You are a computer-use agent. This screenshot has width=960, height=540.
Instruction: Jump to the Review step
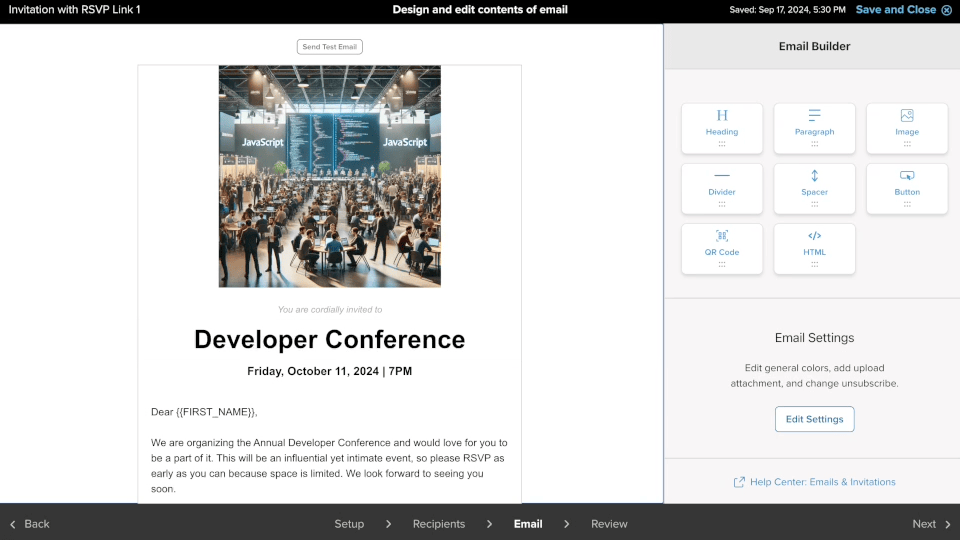[609, 524]
